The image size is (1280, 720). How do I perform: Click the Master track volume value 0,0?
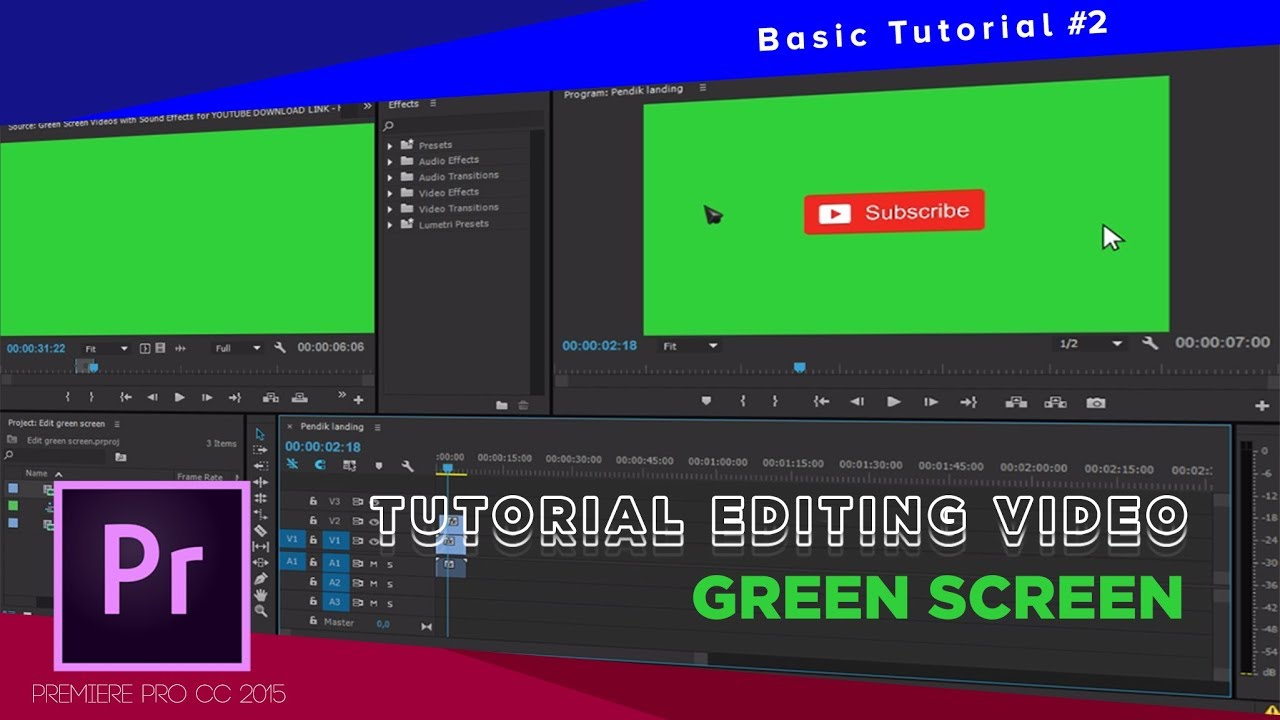coord(383,624)
